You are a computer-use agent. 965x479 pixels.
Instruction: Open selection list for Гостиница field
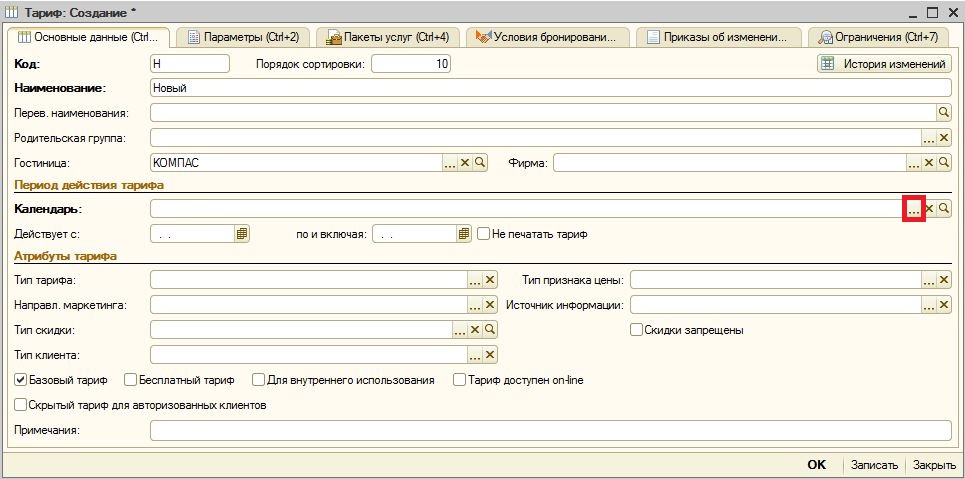(x=450, y=163)
